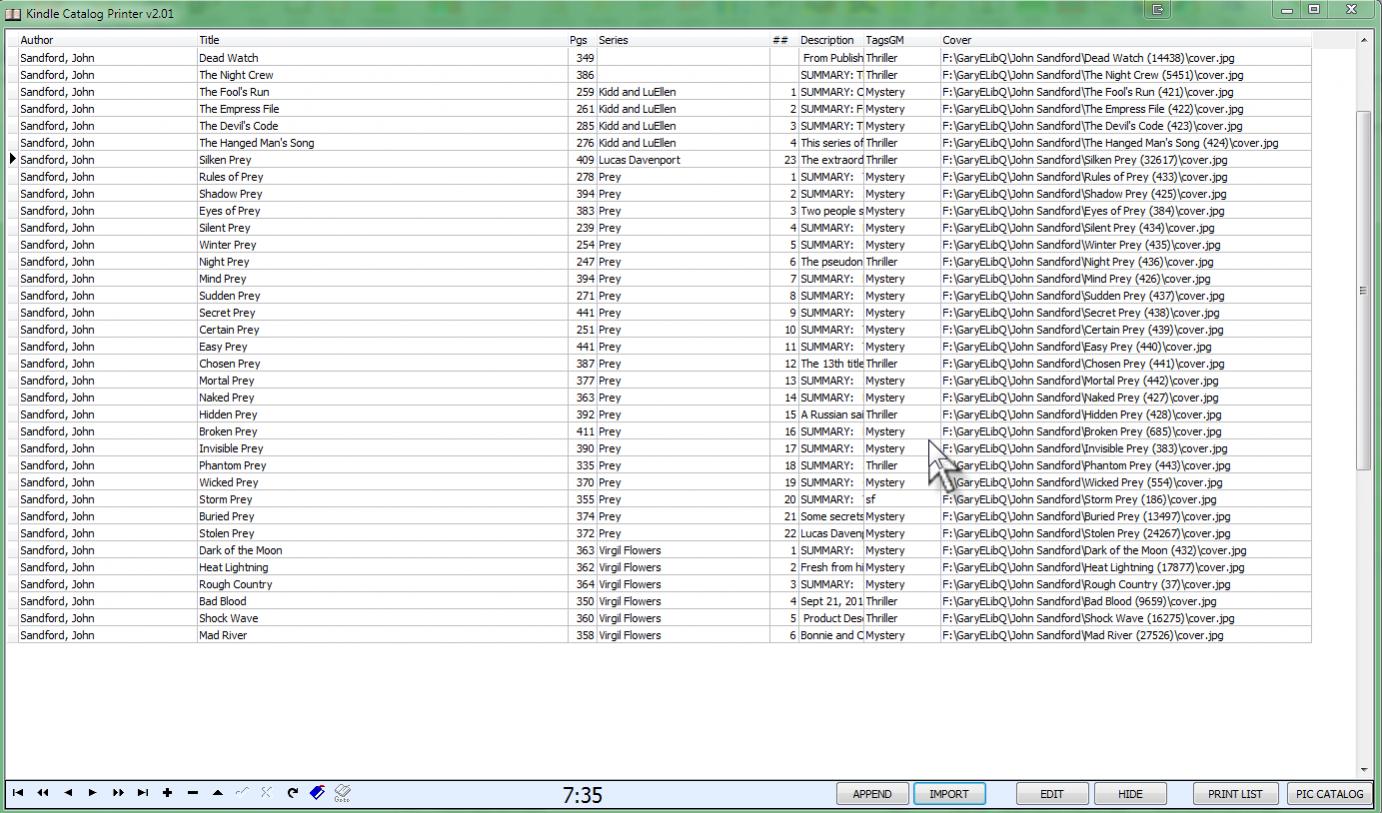Click the 'From Publish' description cell
The height and width of the screenshot is (813, 1382).
point(831,58)
